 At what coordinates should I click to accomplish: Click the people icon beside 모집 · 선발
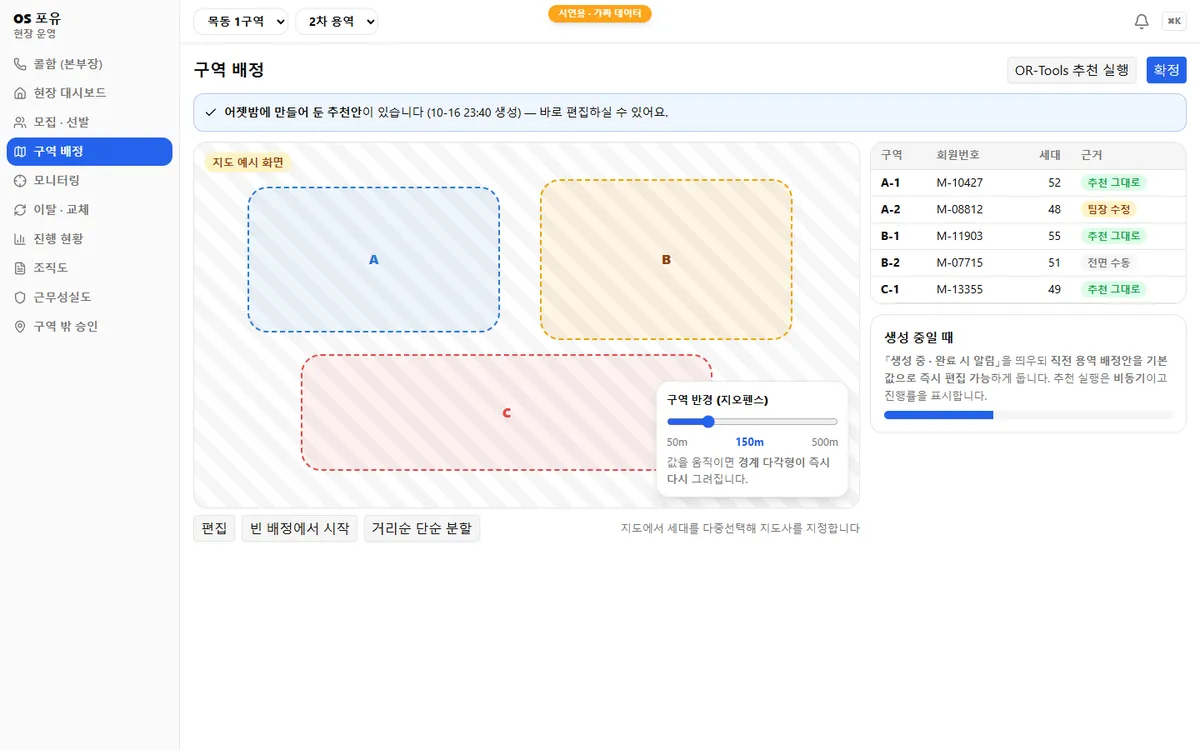[20, 122]
